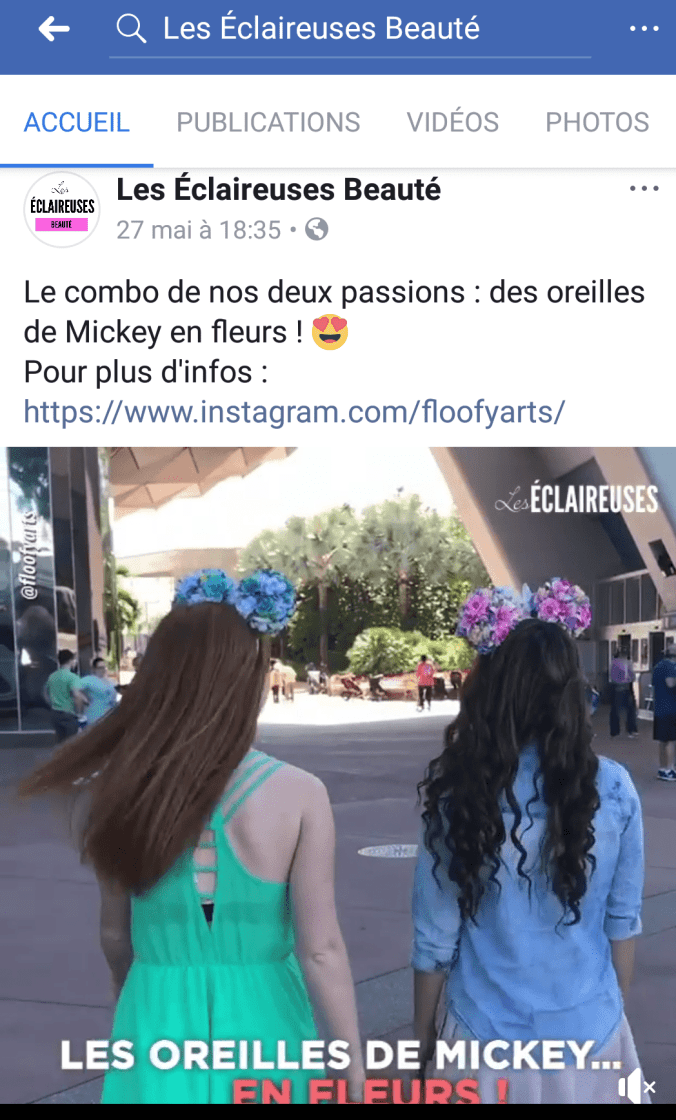Click the Les Éclaireuses watermark logo on the video

(x=576, y=499)
